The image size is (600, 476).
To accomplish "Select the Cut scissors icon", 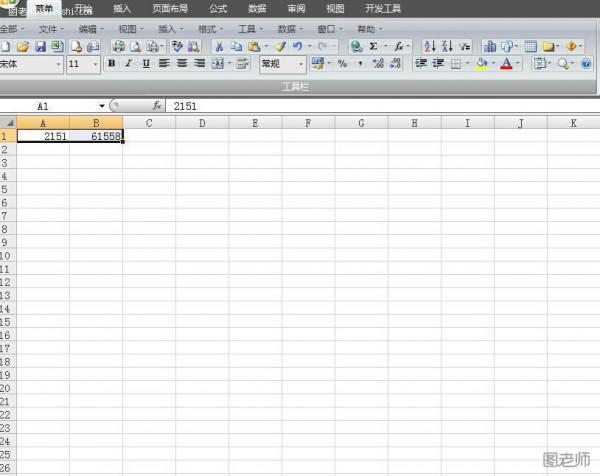I will (219, 46).
